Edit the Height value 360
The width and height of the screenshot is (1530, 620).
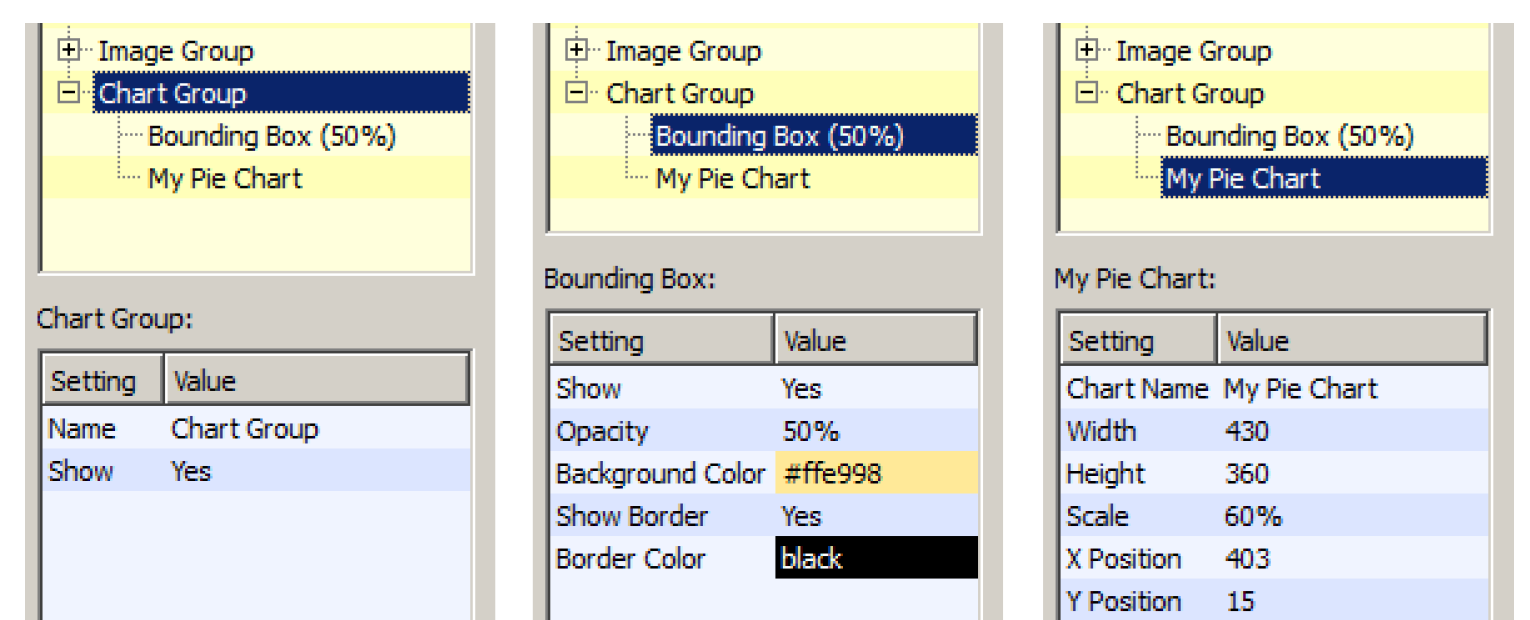1247,473
